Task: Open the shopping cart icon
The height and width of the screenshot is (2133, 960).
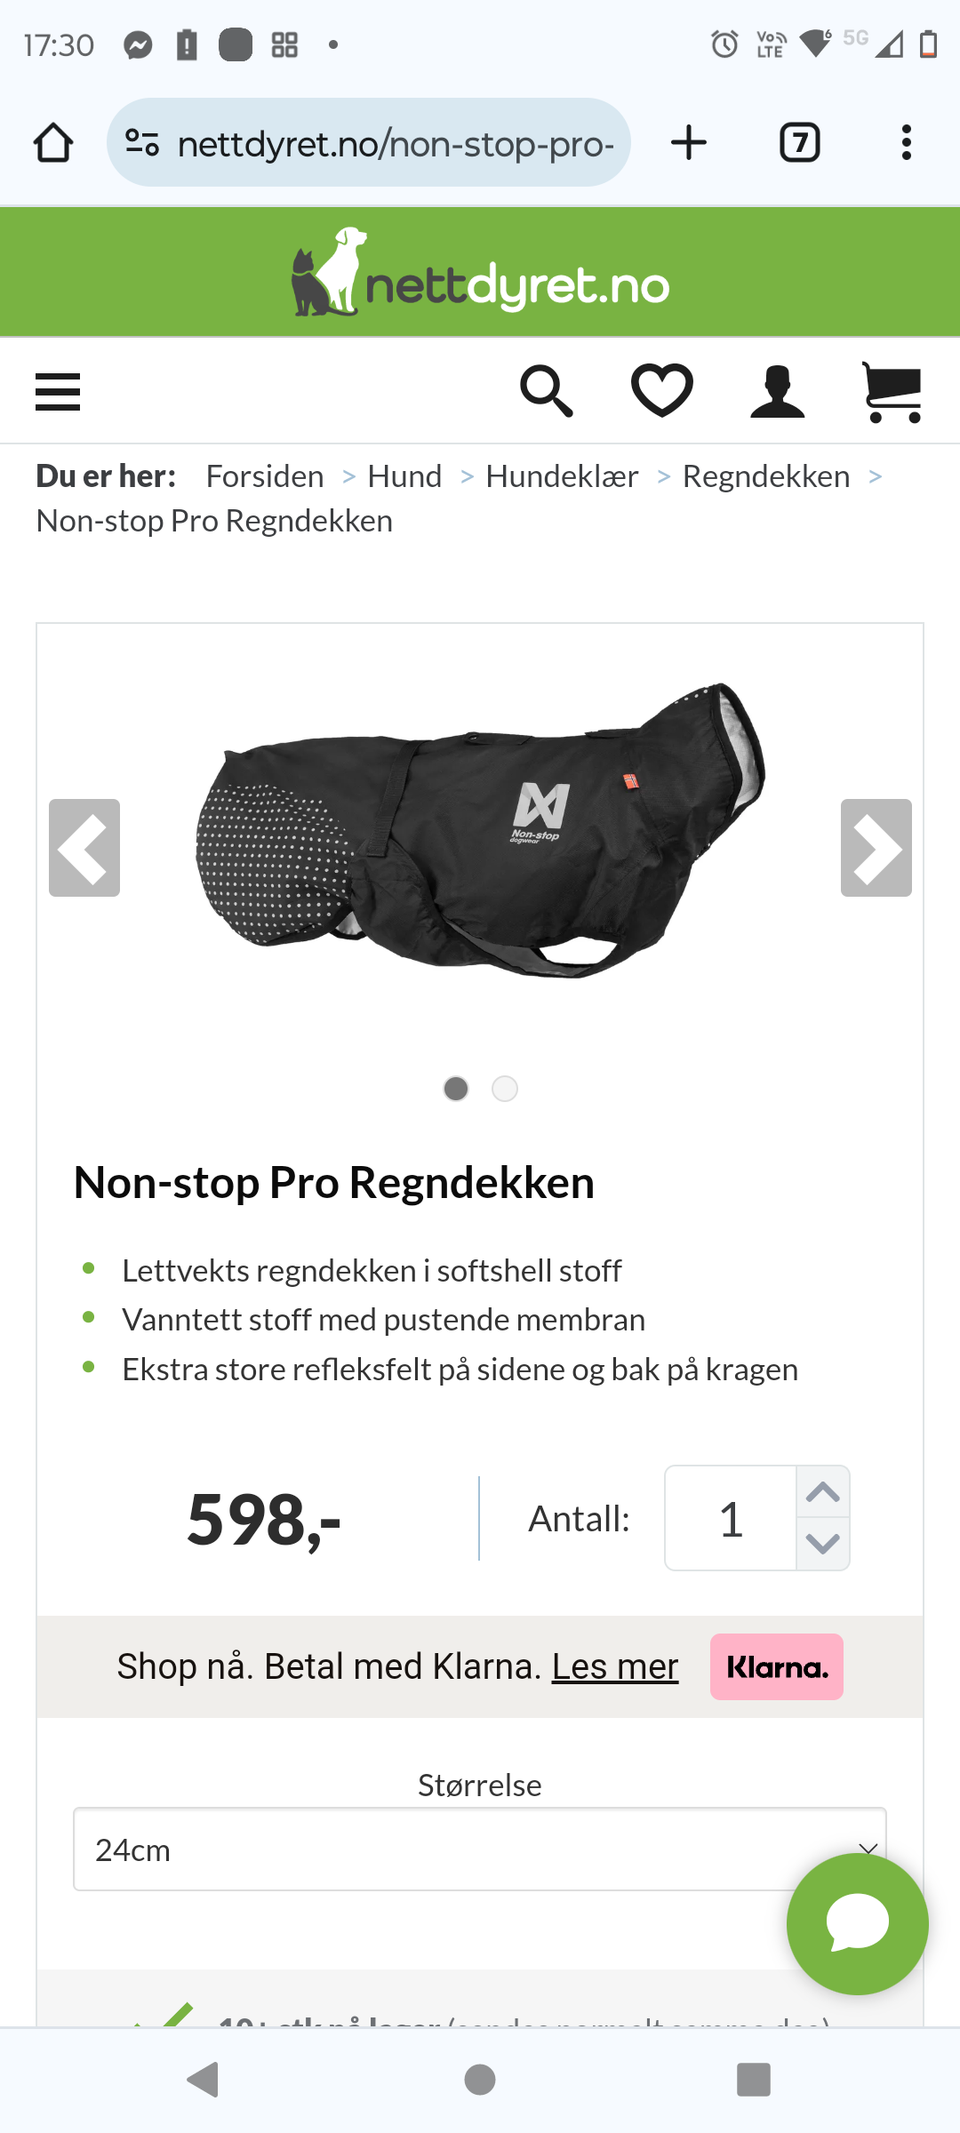Action: (892, 392)
